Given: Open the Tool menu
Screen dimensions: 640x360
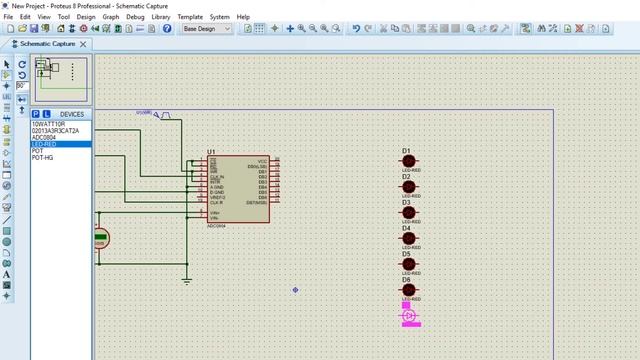Looking at the screenshot, I should (64, 17).
